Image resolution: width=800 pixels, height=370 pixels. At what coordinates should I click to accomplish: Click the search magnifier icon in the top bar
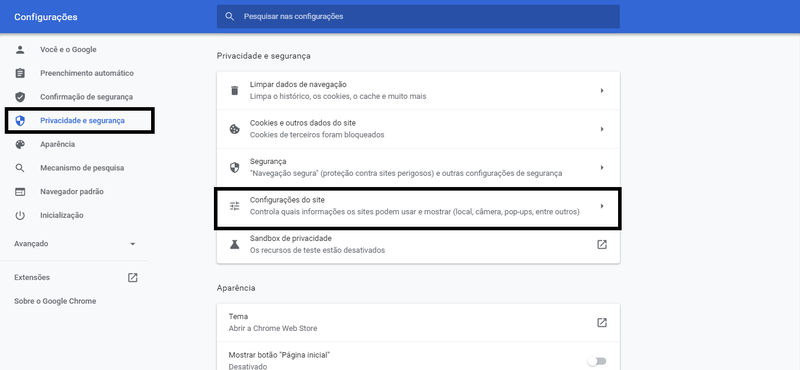(x=230, y=16)
